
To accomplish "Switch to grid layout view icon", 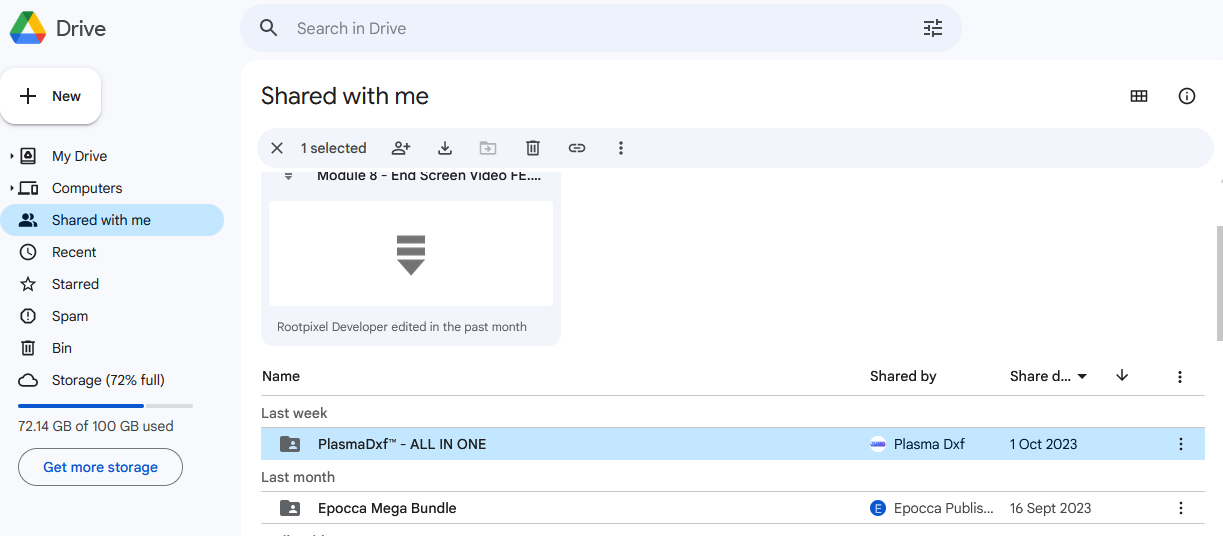I will tap(1139, 96).
